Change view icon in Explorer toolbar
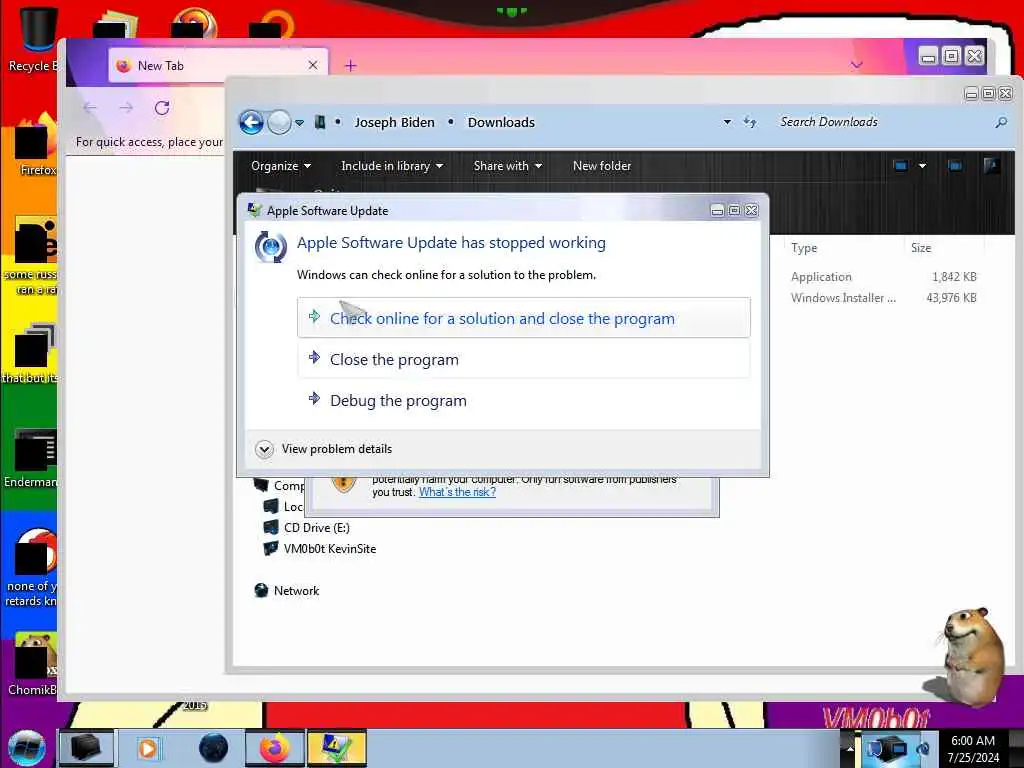This screenshot has height=768, width=1024. pyautogui.click(x=901, y=166)
